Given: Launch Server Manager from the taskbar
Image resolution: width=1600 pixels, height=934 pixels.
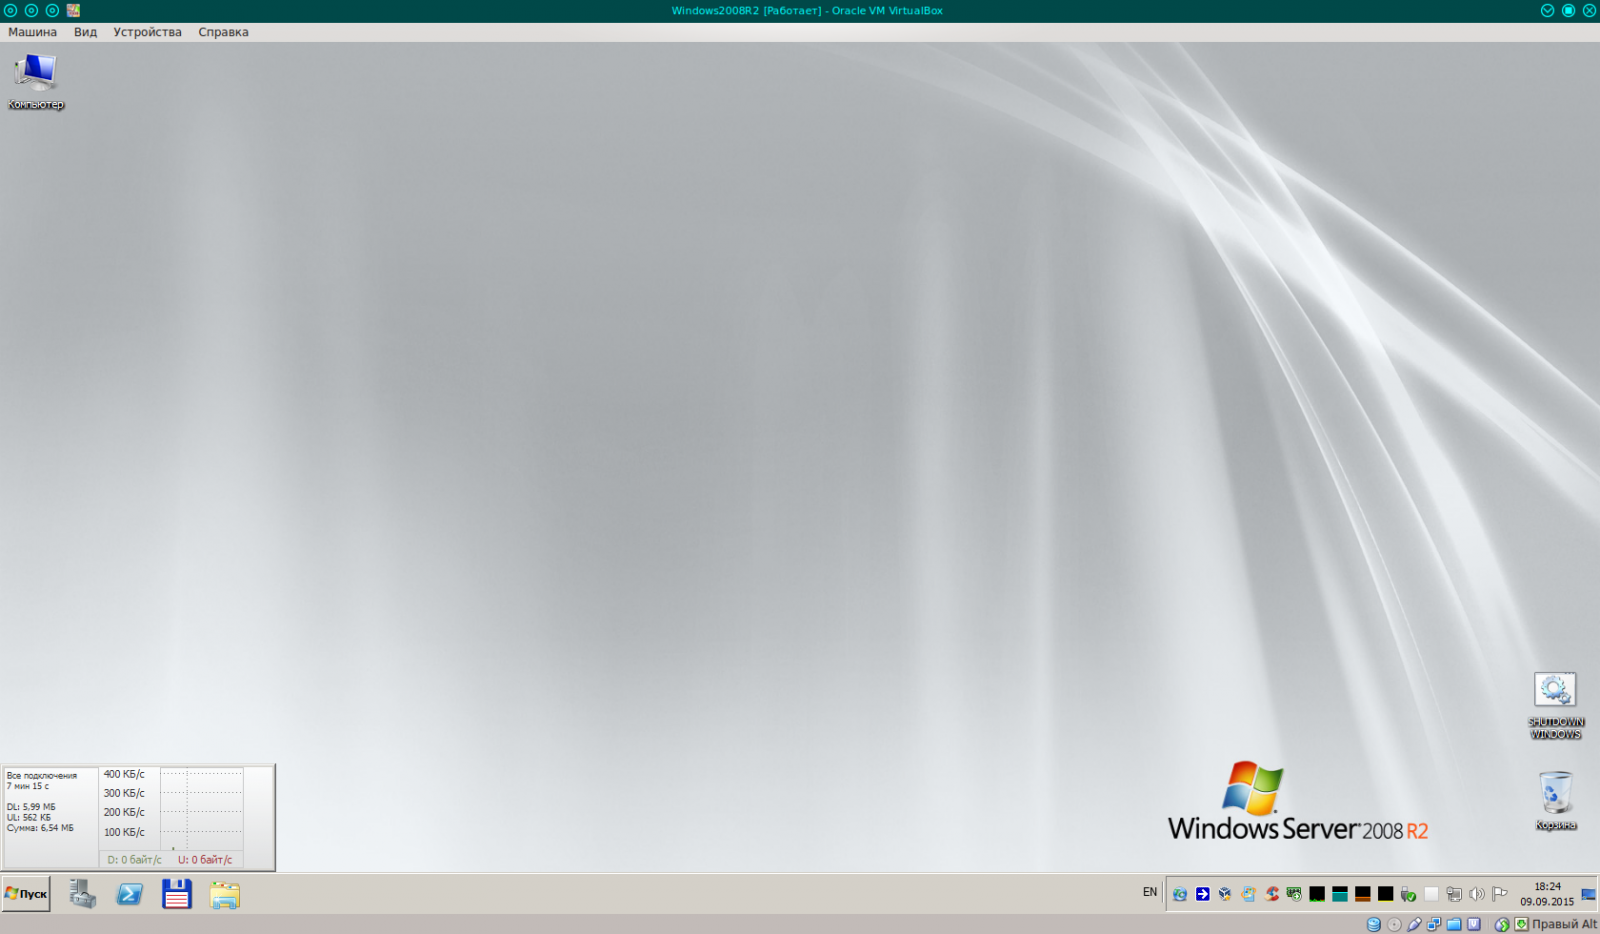Looking at the screenshot, I should (x=83, y=894).
